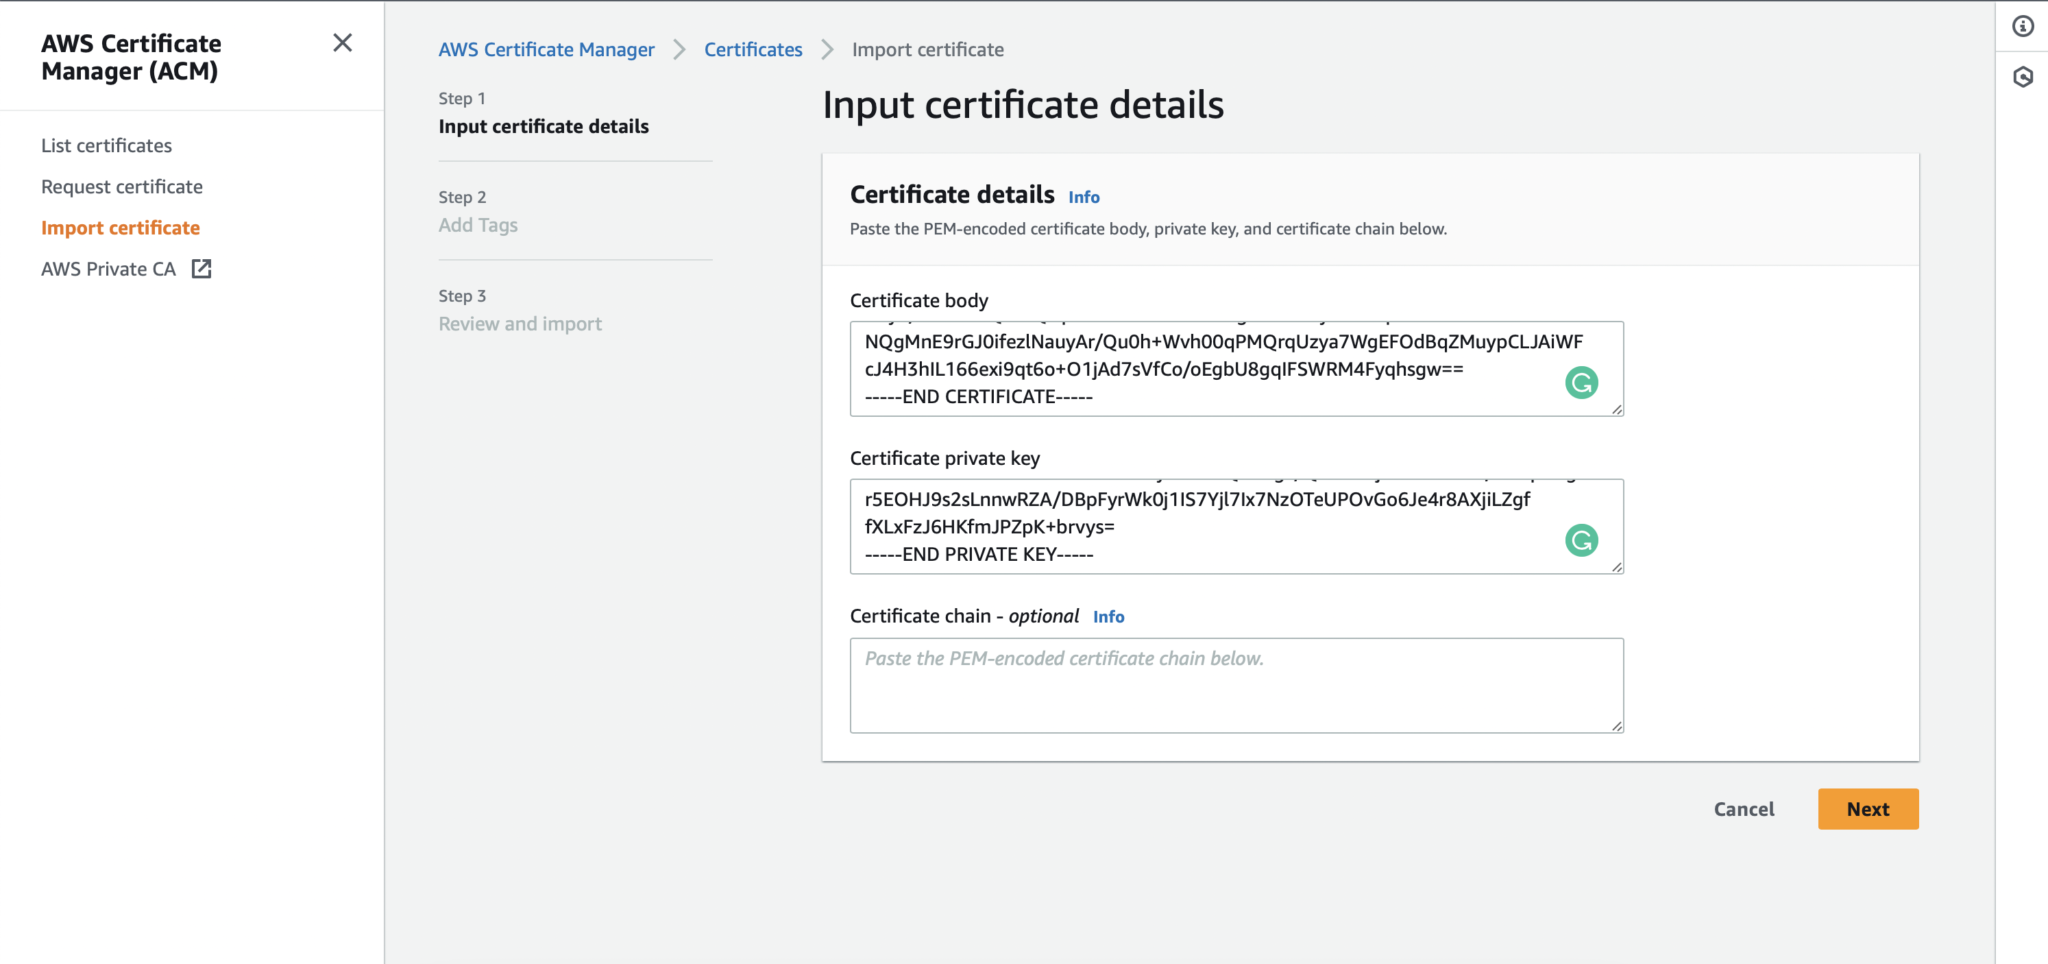Image resolution: width=2048 pixels, height=964 pixels.
Task: Click inside the Certificate chain text area
Action: (x=1236, y=685)
